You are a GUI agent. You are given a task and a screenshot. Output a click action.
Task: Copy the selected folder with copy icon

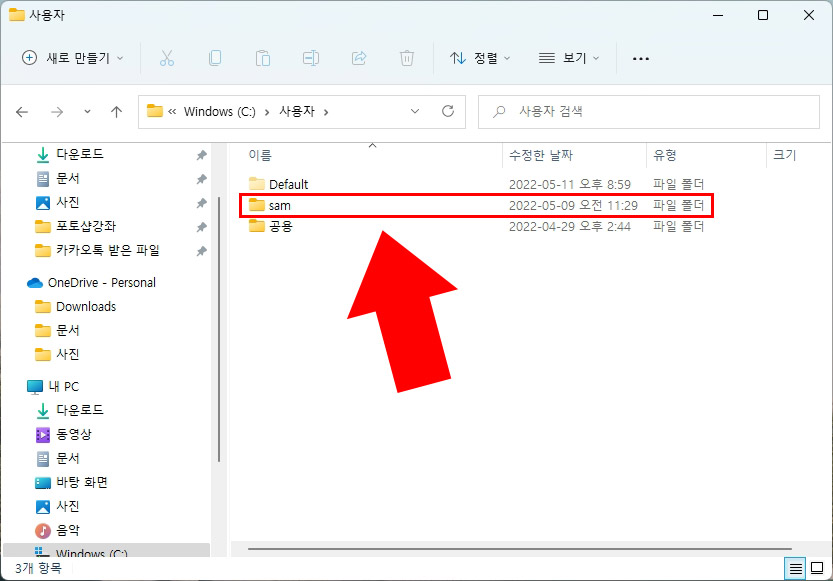coord(215,58)
